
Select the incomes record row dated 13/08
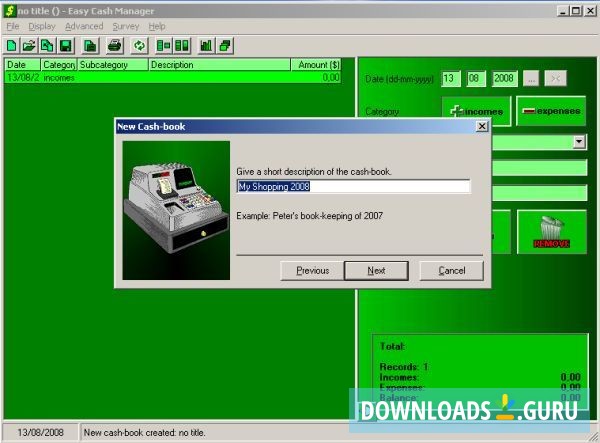tap(173, 78)
